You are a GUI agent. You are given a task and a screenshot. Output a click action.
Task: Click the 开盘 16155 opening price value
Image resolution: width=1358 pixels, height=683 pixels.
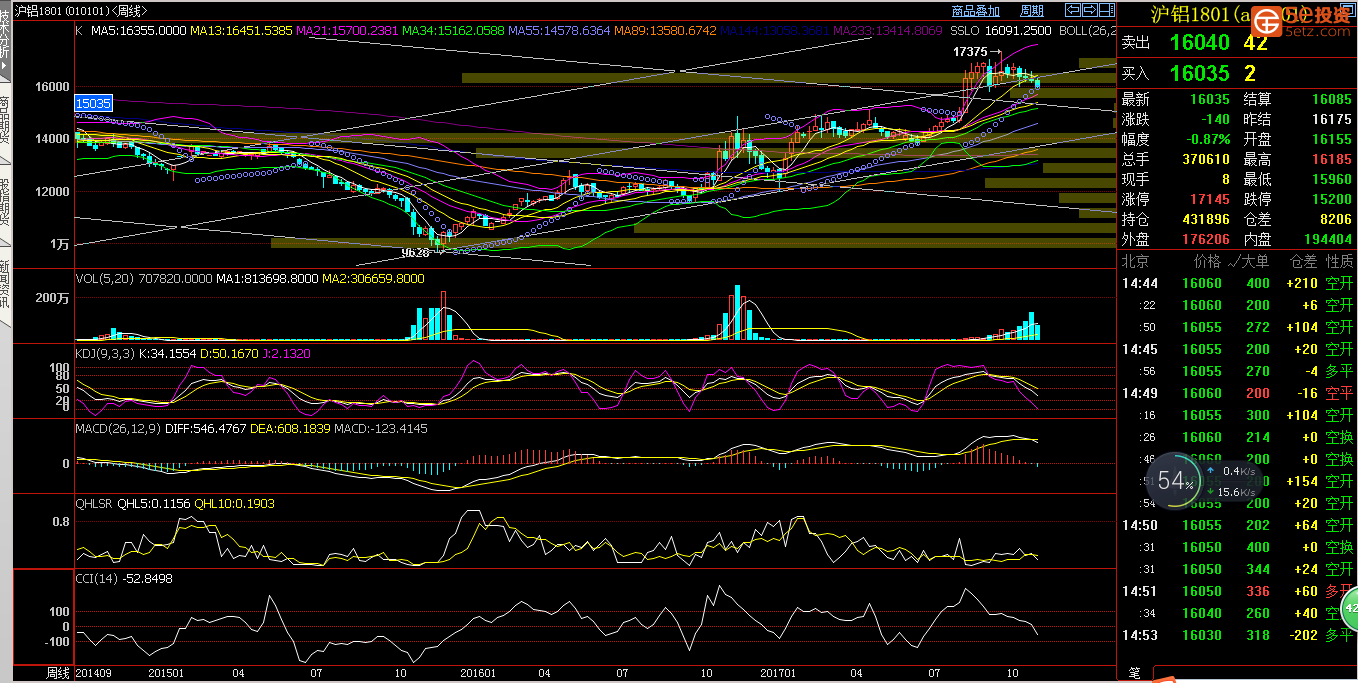pyautogui.click(x=1331, y=139)
